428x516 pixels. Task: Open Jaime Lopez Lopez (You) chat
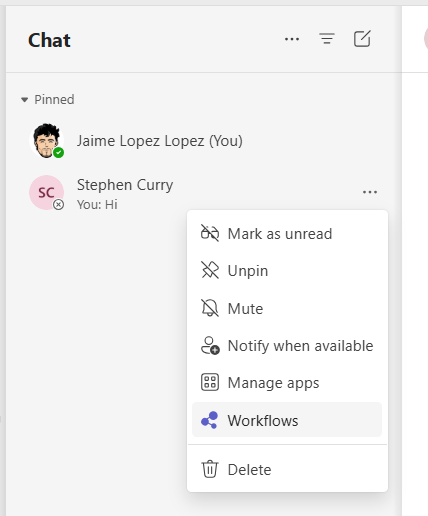[203, 141]
